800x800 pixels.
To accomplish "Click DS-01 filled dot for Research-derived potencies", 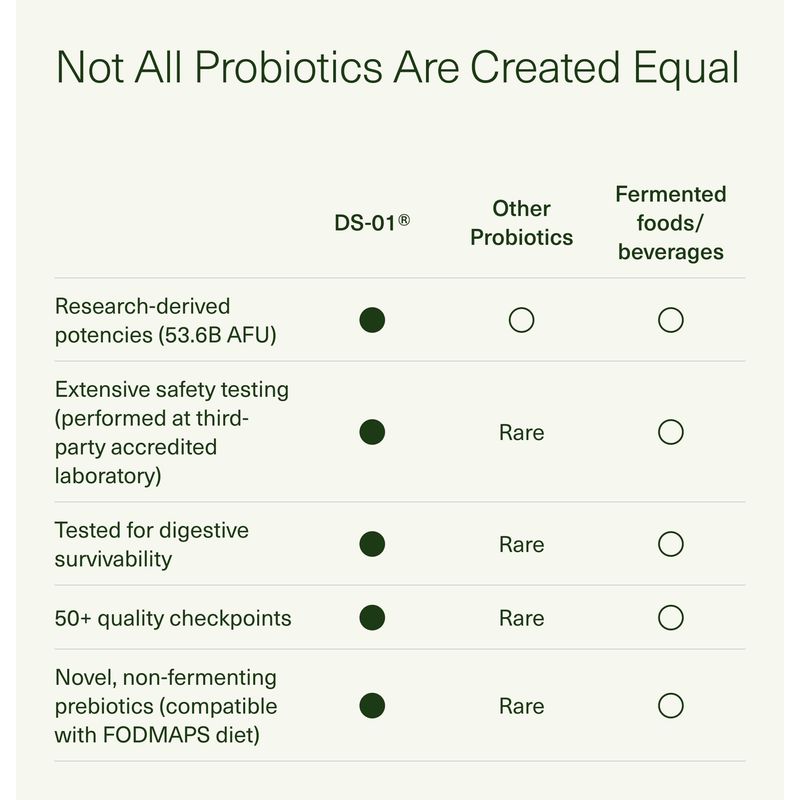I will 372,320.
